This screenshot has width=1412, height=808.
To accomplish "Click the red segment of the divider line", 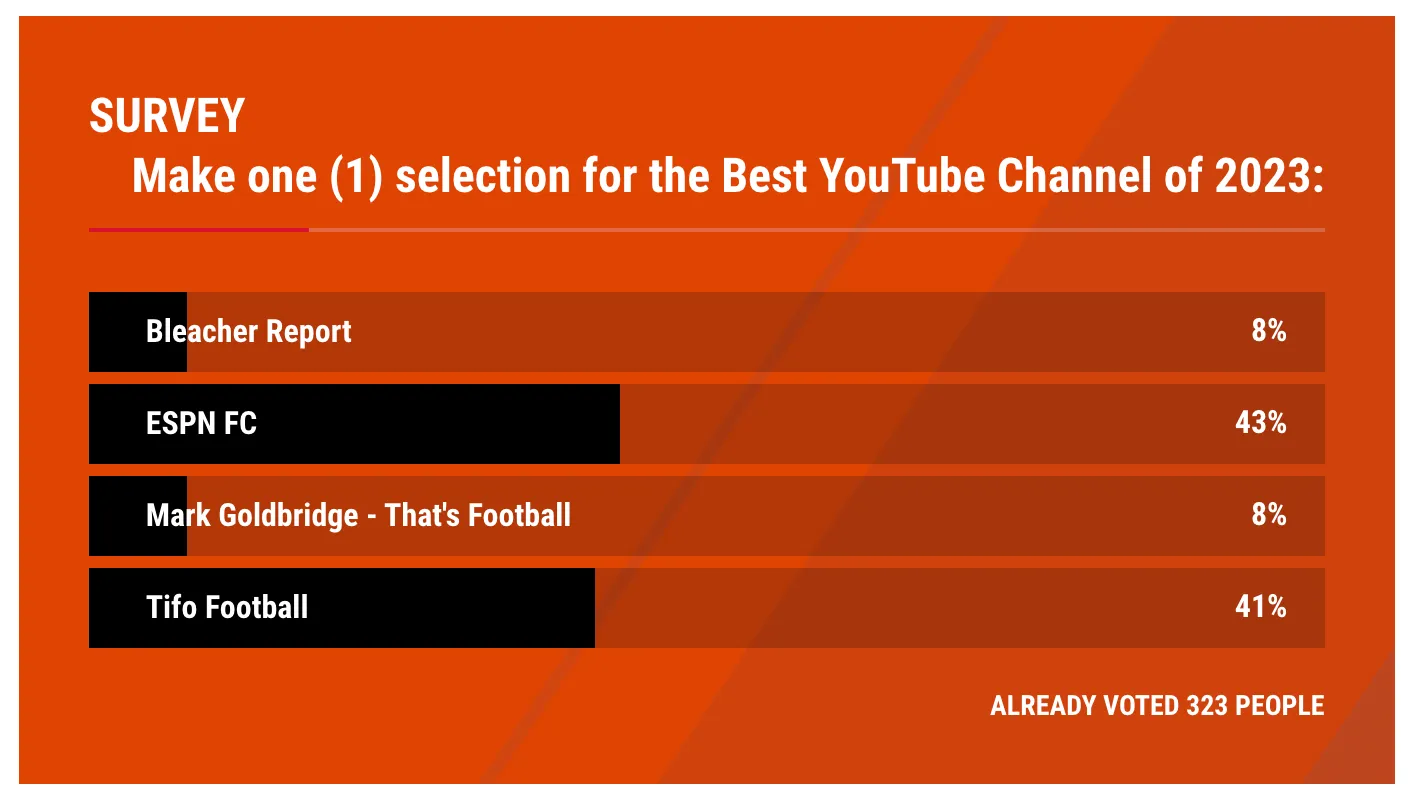I will [x=198, y=230].
